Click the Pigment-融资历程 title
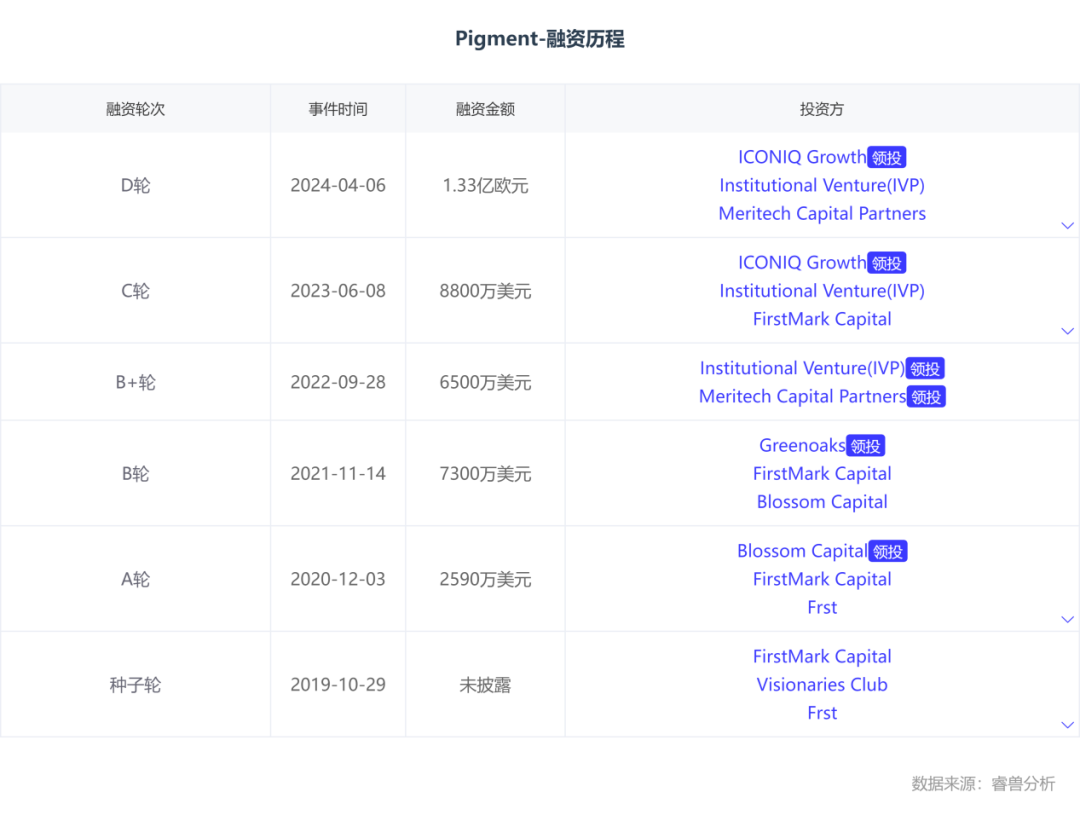This screenshot has height=827, width=1080. point(539,39)
